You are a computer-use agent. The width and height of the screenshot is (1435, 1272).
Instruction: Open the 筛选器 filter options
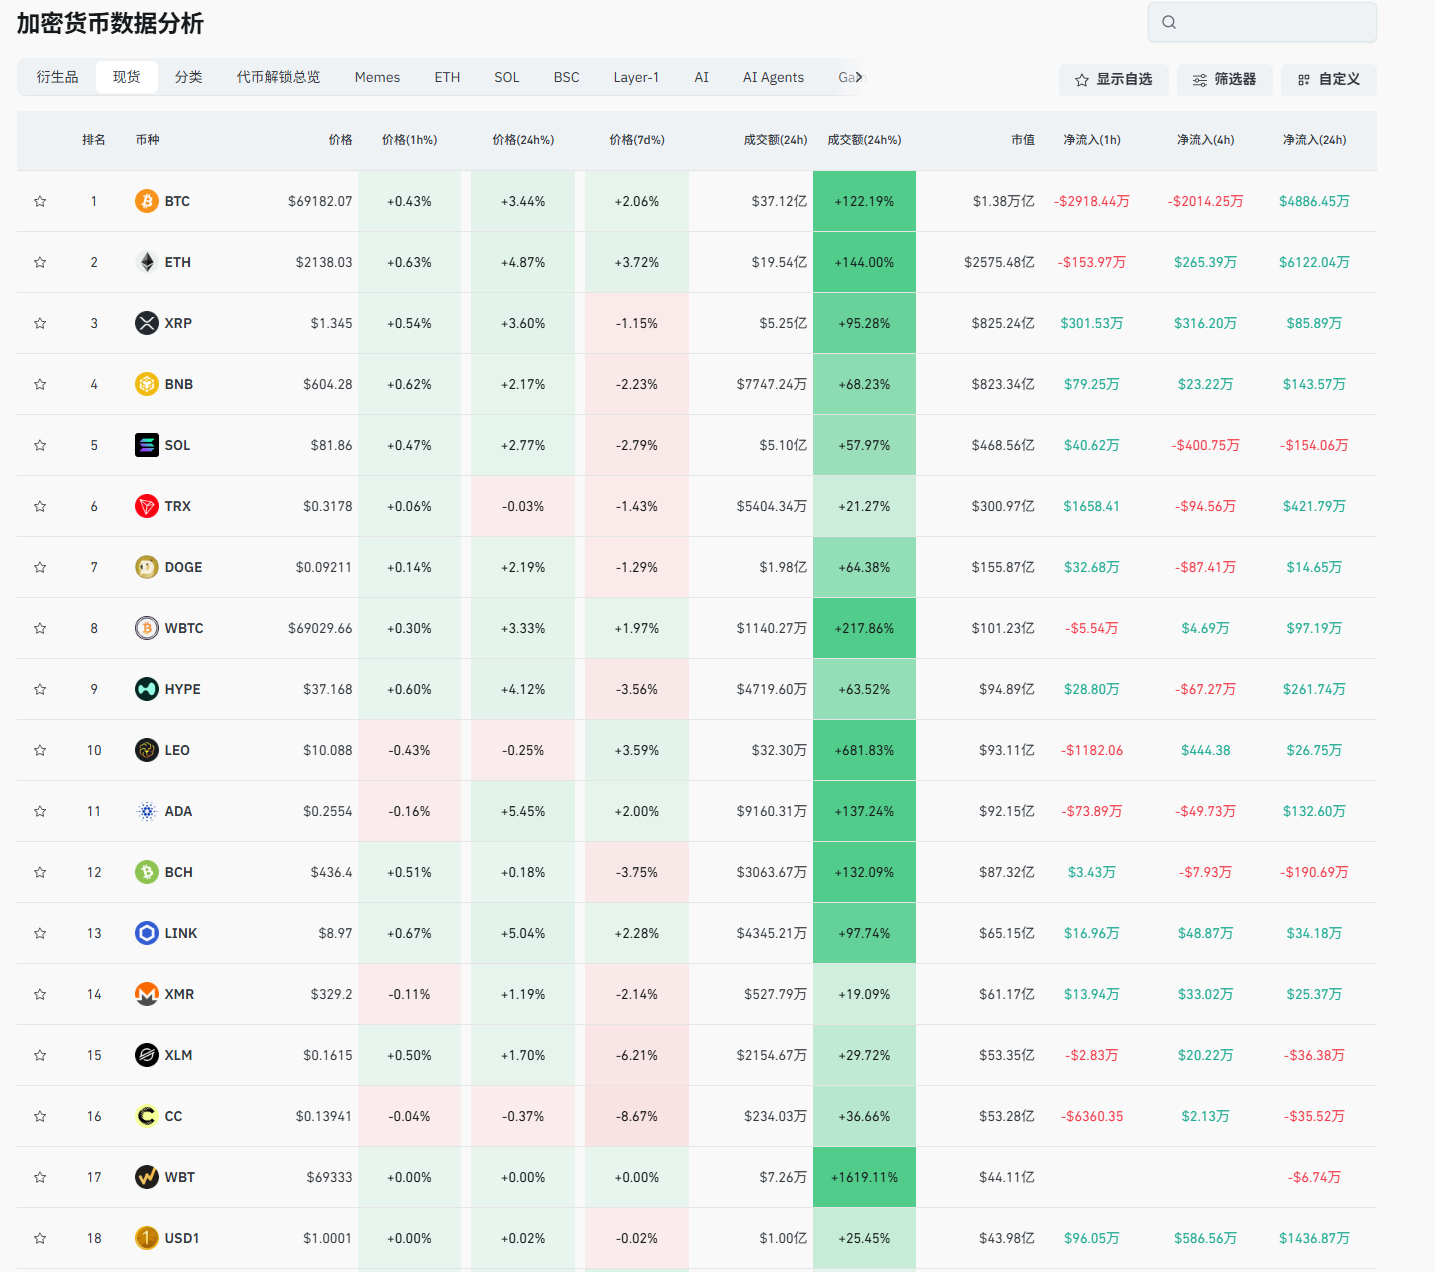pyautogui.click(x=1224, y=79)
